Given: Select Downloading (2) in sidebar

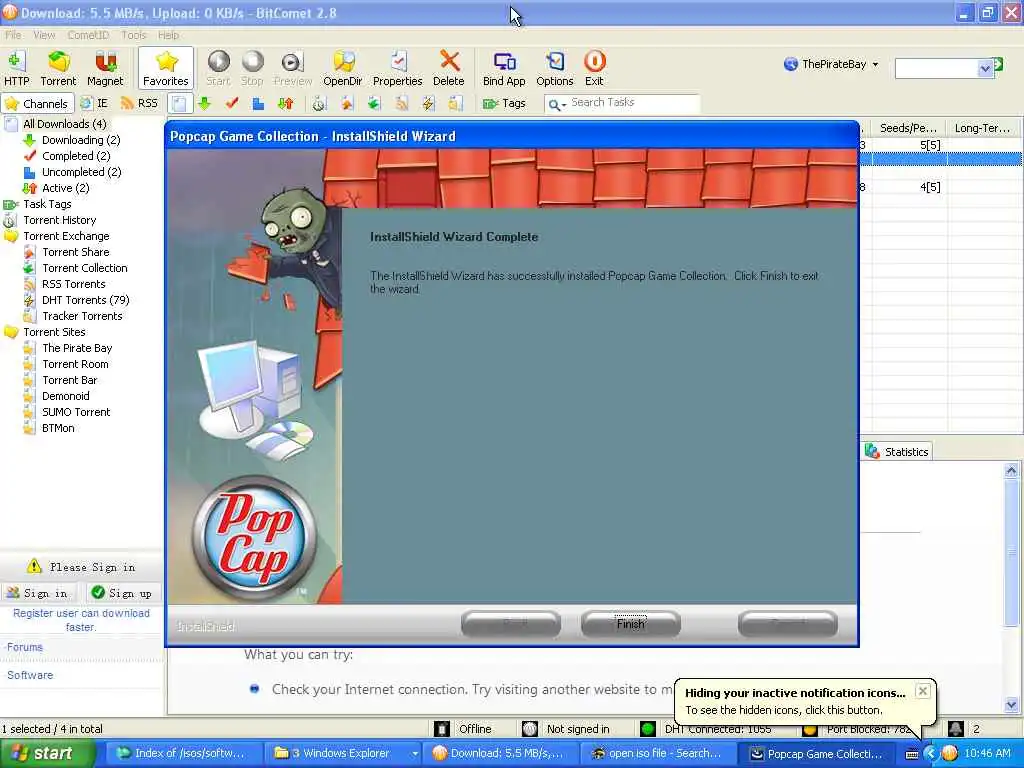Looking at the screenshot, I should [x=81, y=140].
